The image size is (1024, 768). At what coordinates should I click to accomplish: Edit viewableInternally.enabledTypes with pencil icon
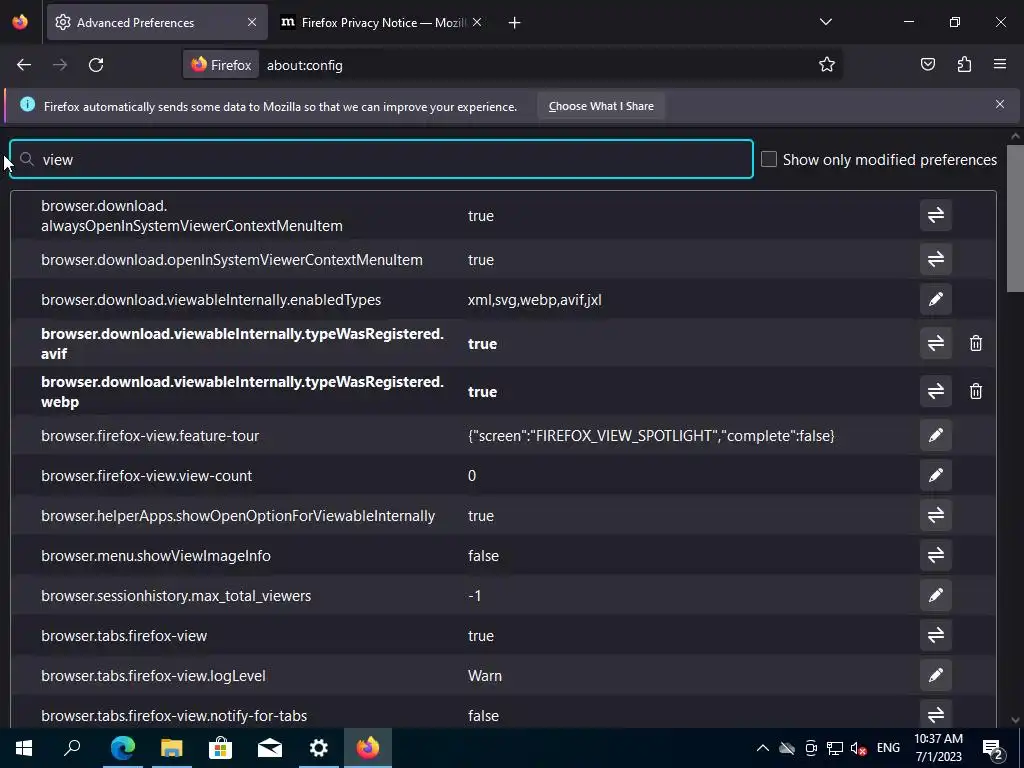click(x=935, y=299)
